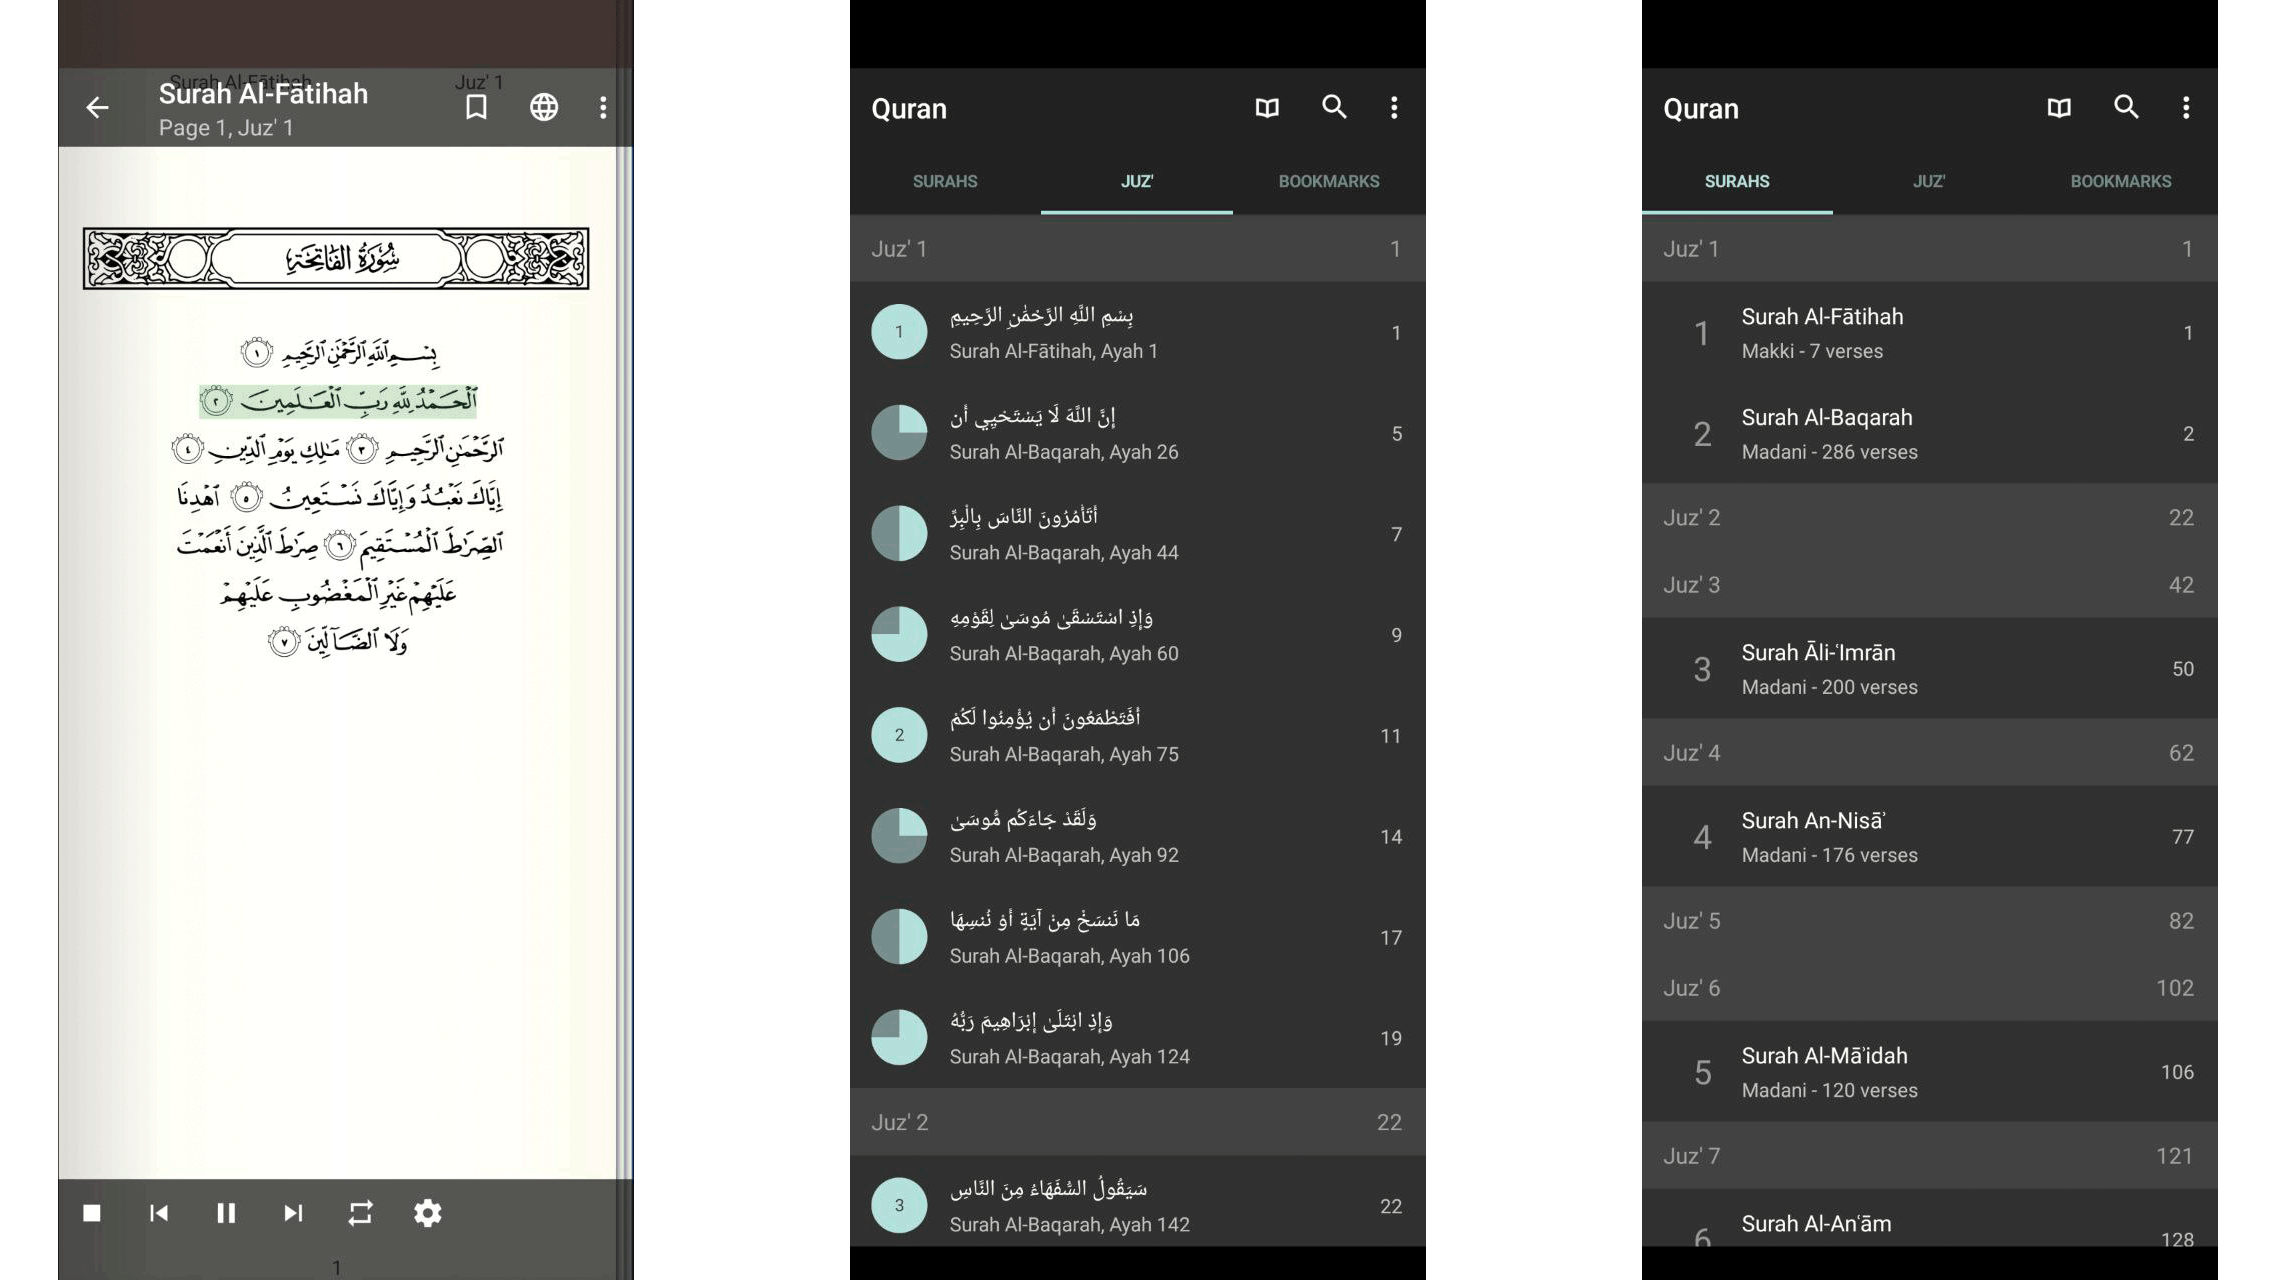Image resolution: width=2275 pixels, height=1280 pixels.
Task: Open last-read book icon in Juz' screen
Action: [x=1267, y=107]
